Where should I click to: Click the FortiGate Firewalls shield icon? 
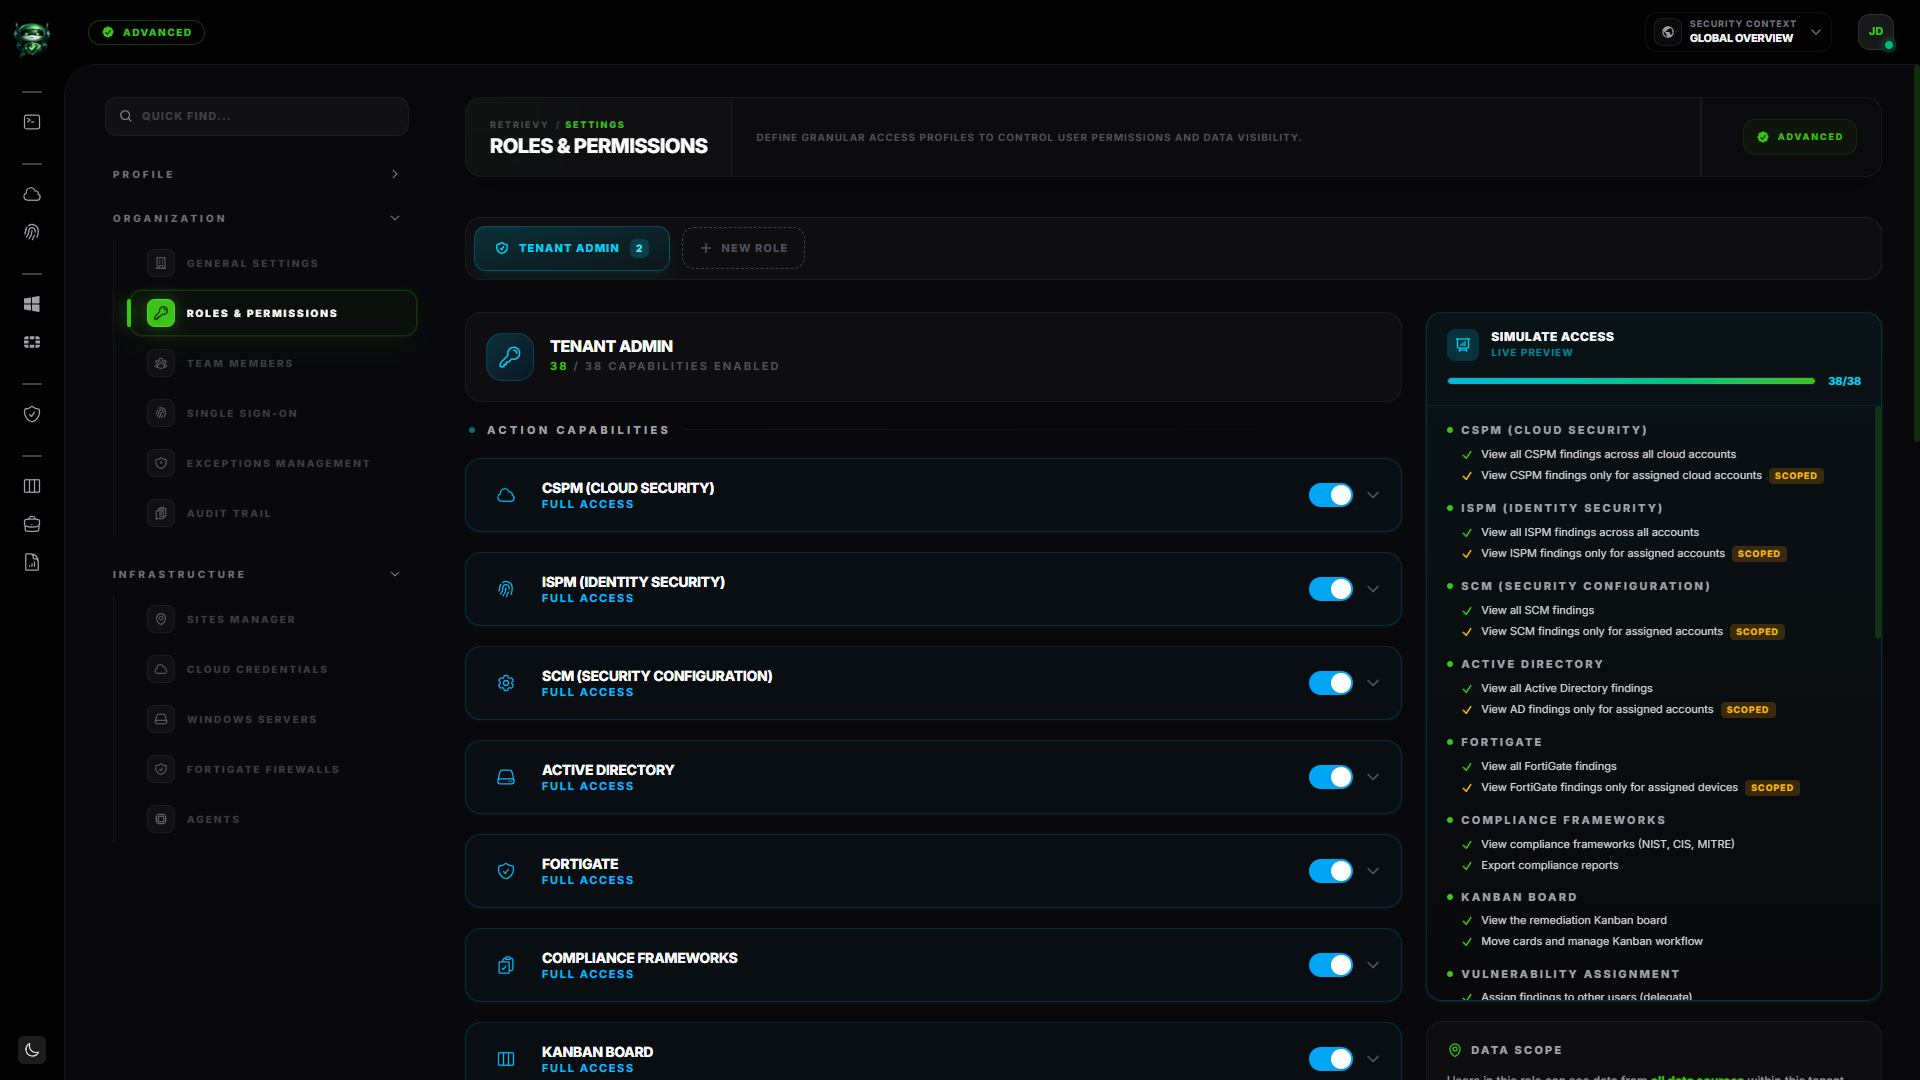[x=161, y=769]
